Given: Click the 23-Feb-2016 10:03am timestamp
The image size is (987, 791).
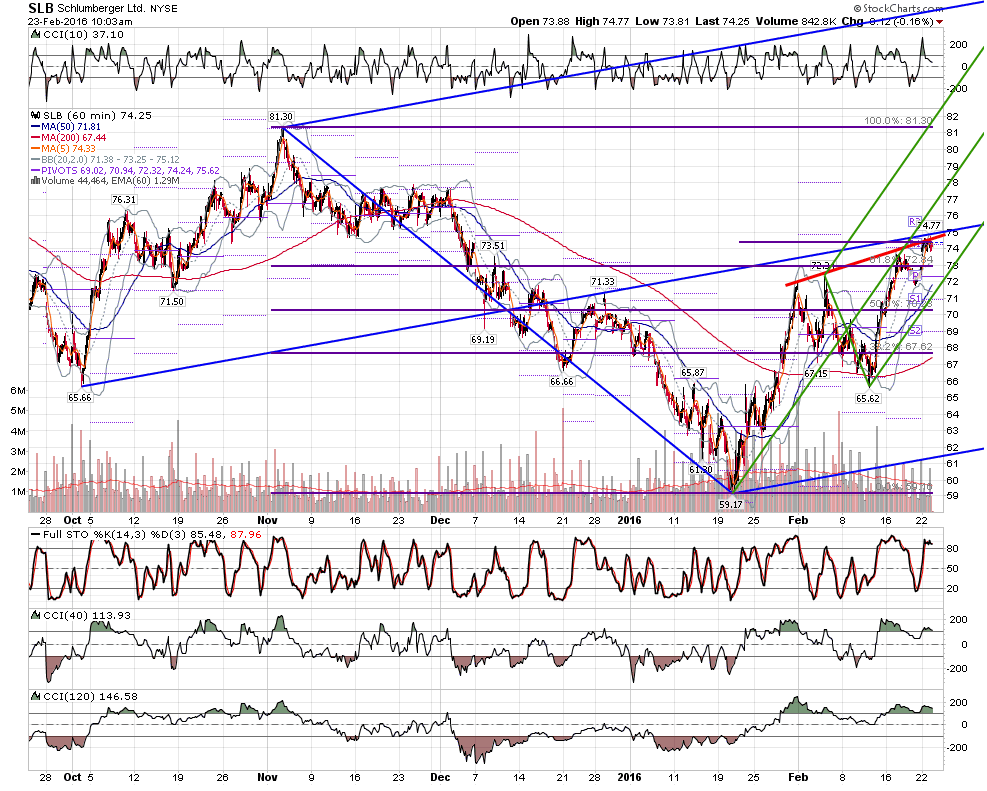Looking at the screenshot, I should point(80,21).
